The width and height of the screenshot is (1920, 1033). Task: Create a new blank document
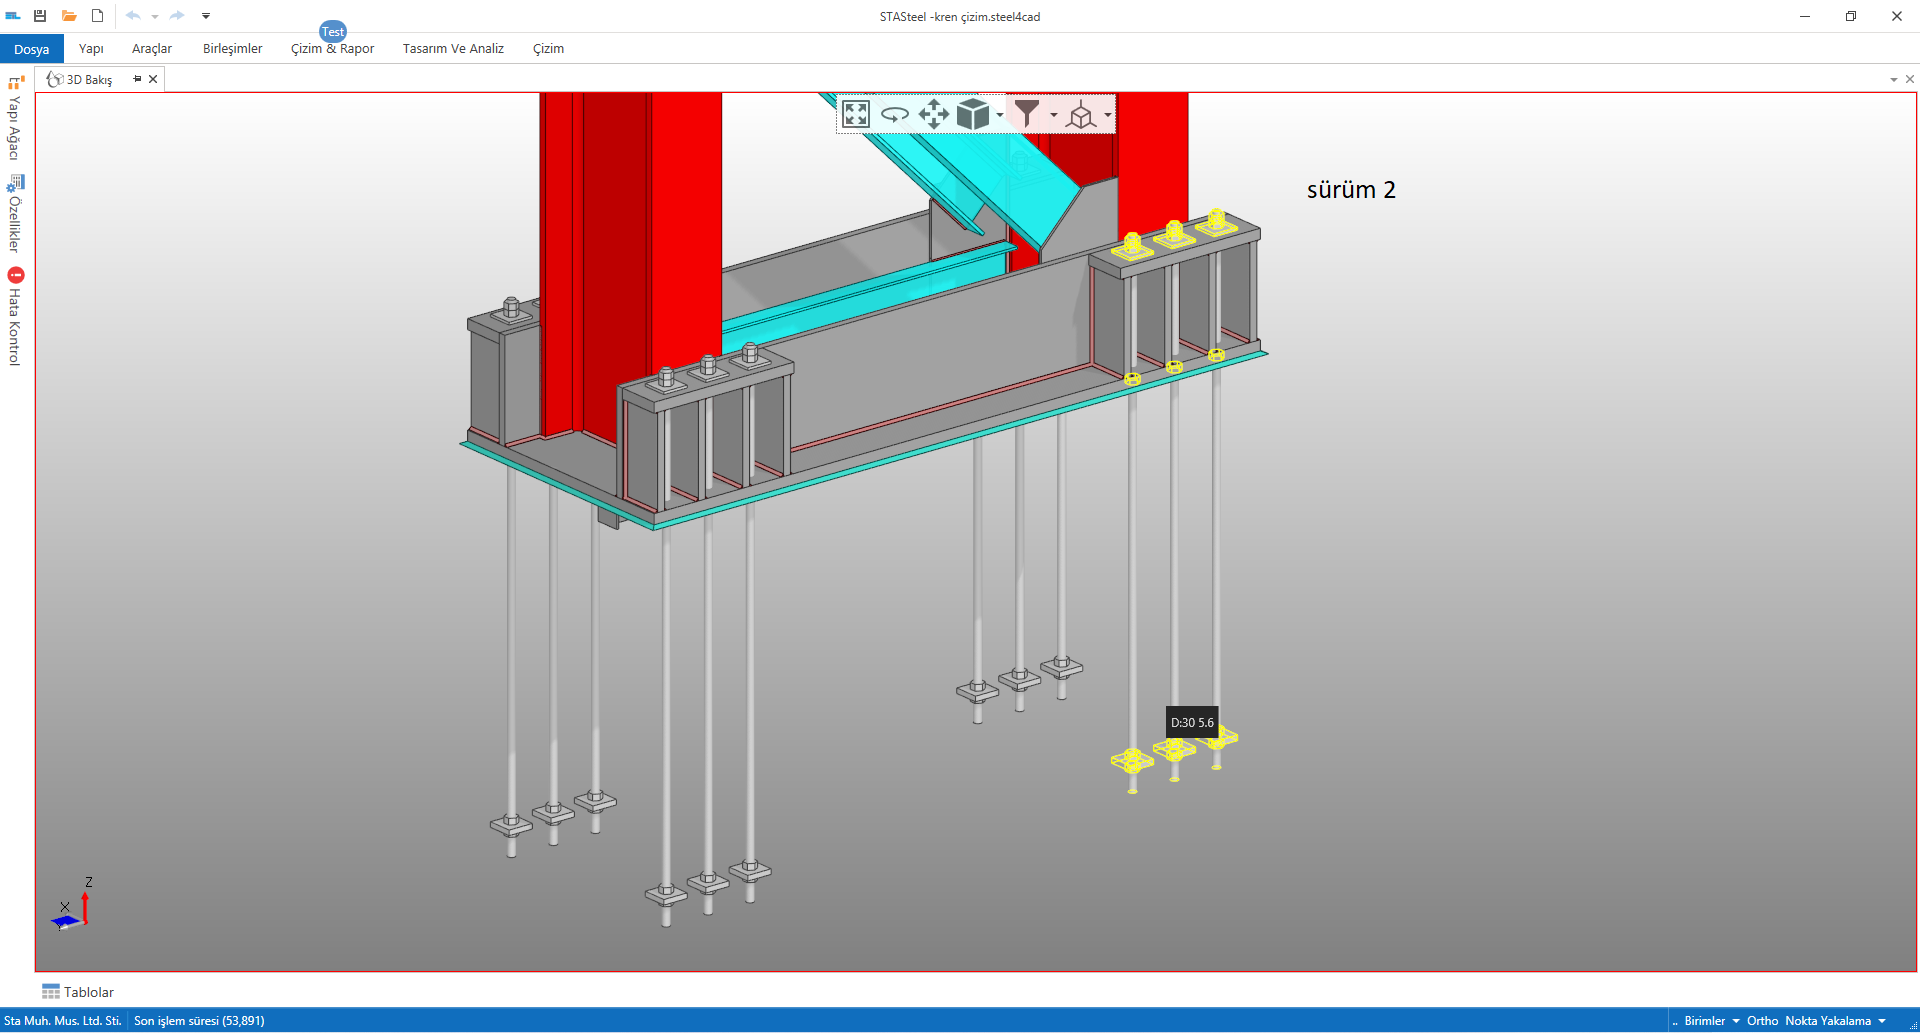(97, 16)
